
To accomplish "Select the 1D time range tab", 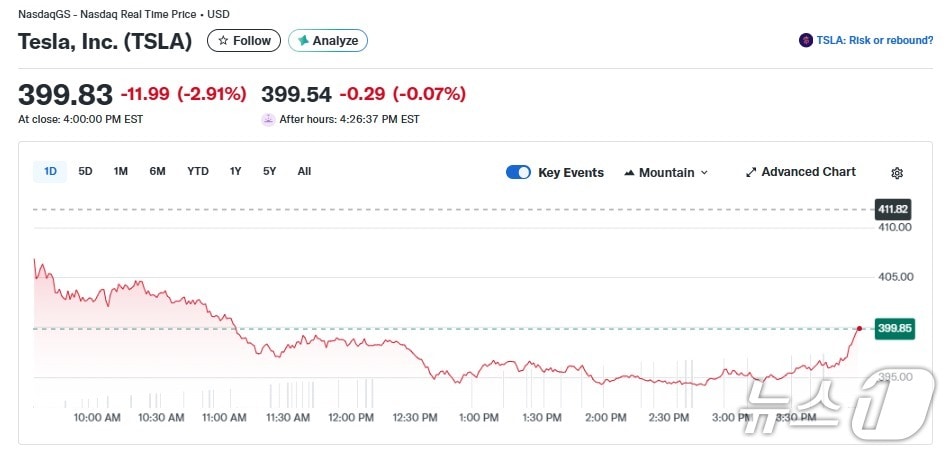I will coord(50,171).
